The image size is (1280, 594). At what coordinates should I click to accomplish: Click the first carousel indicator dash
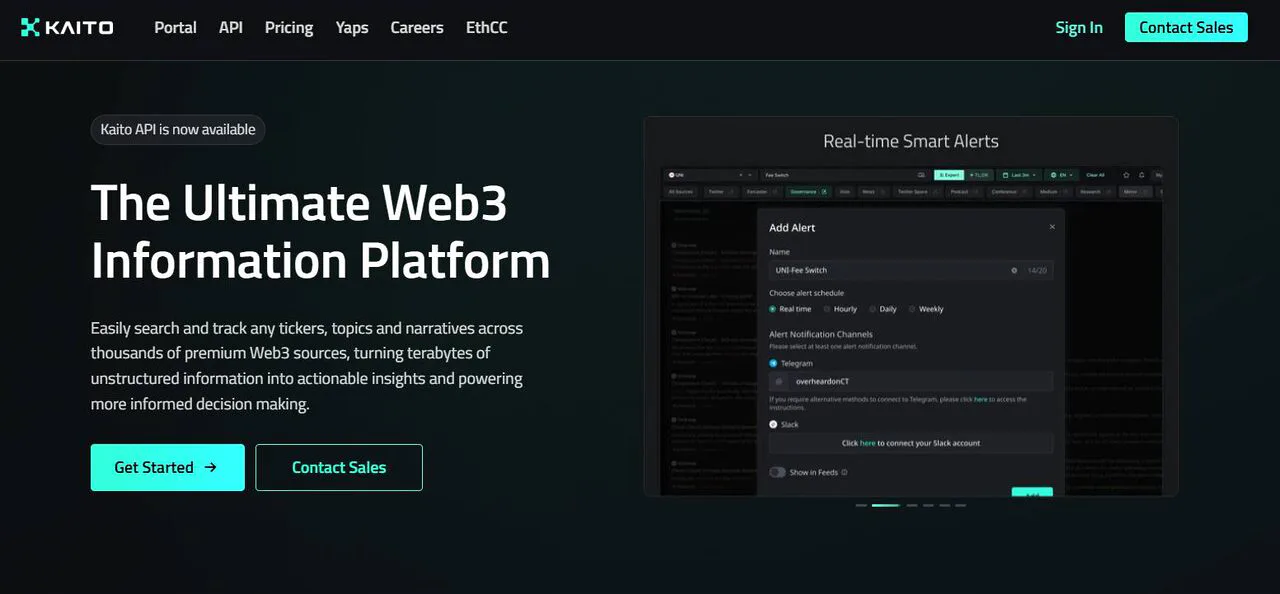click(x=861, y=505)
